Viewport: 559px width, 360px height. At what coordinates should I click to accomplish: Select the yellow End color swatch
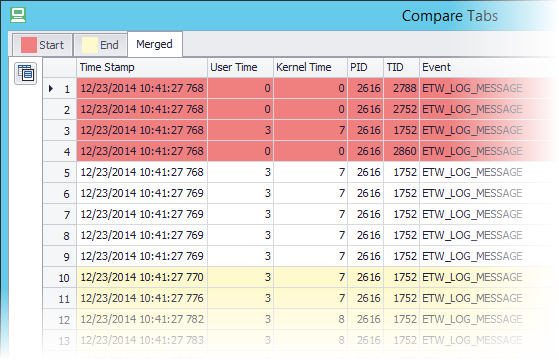coord(89,45)
